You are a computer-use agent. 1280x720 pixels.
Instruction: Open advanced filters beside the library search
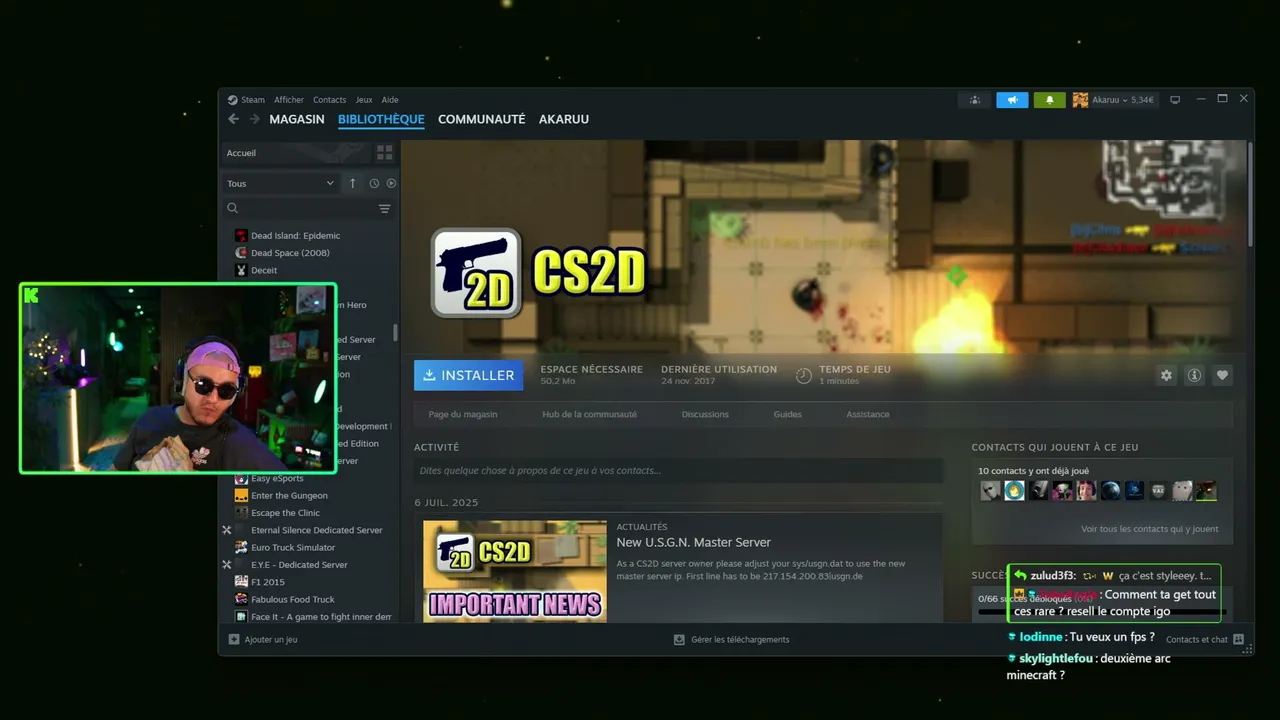(x=384, y=208)
